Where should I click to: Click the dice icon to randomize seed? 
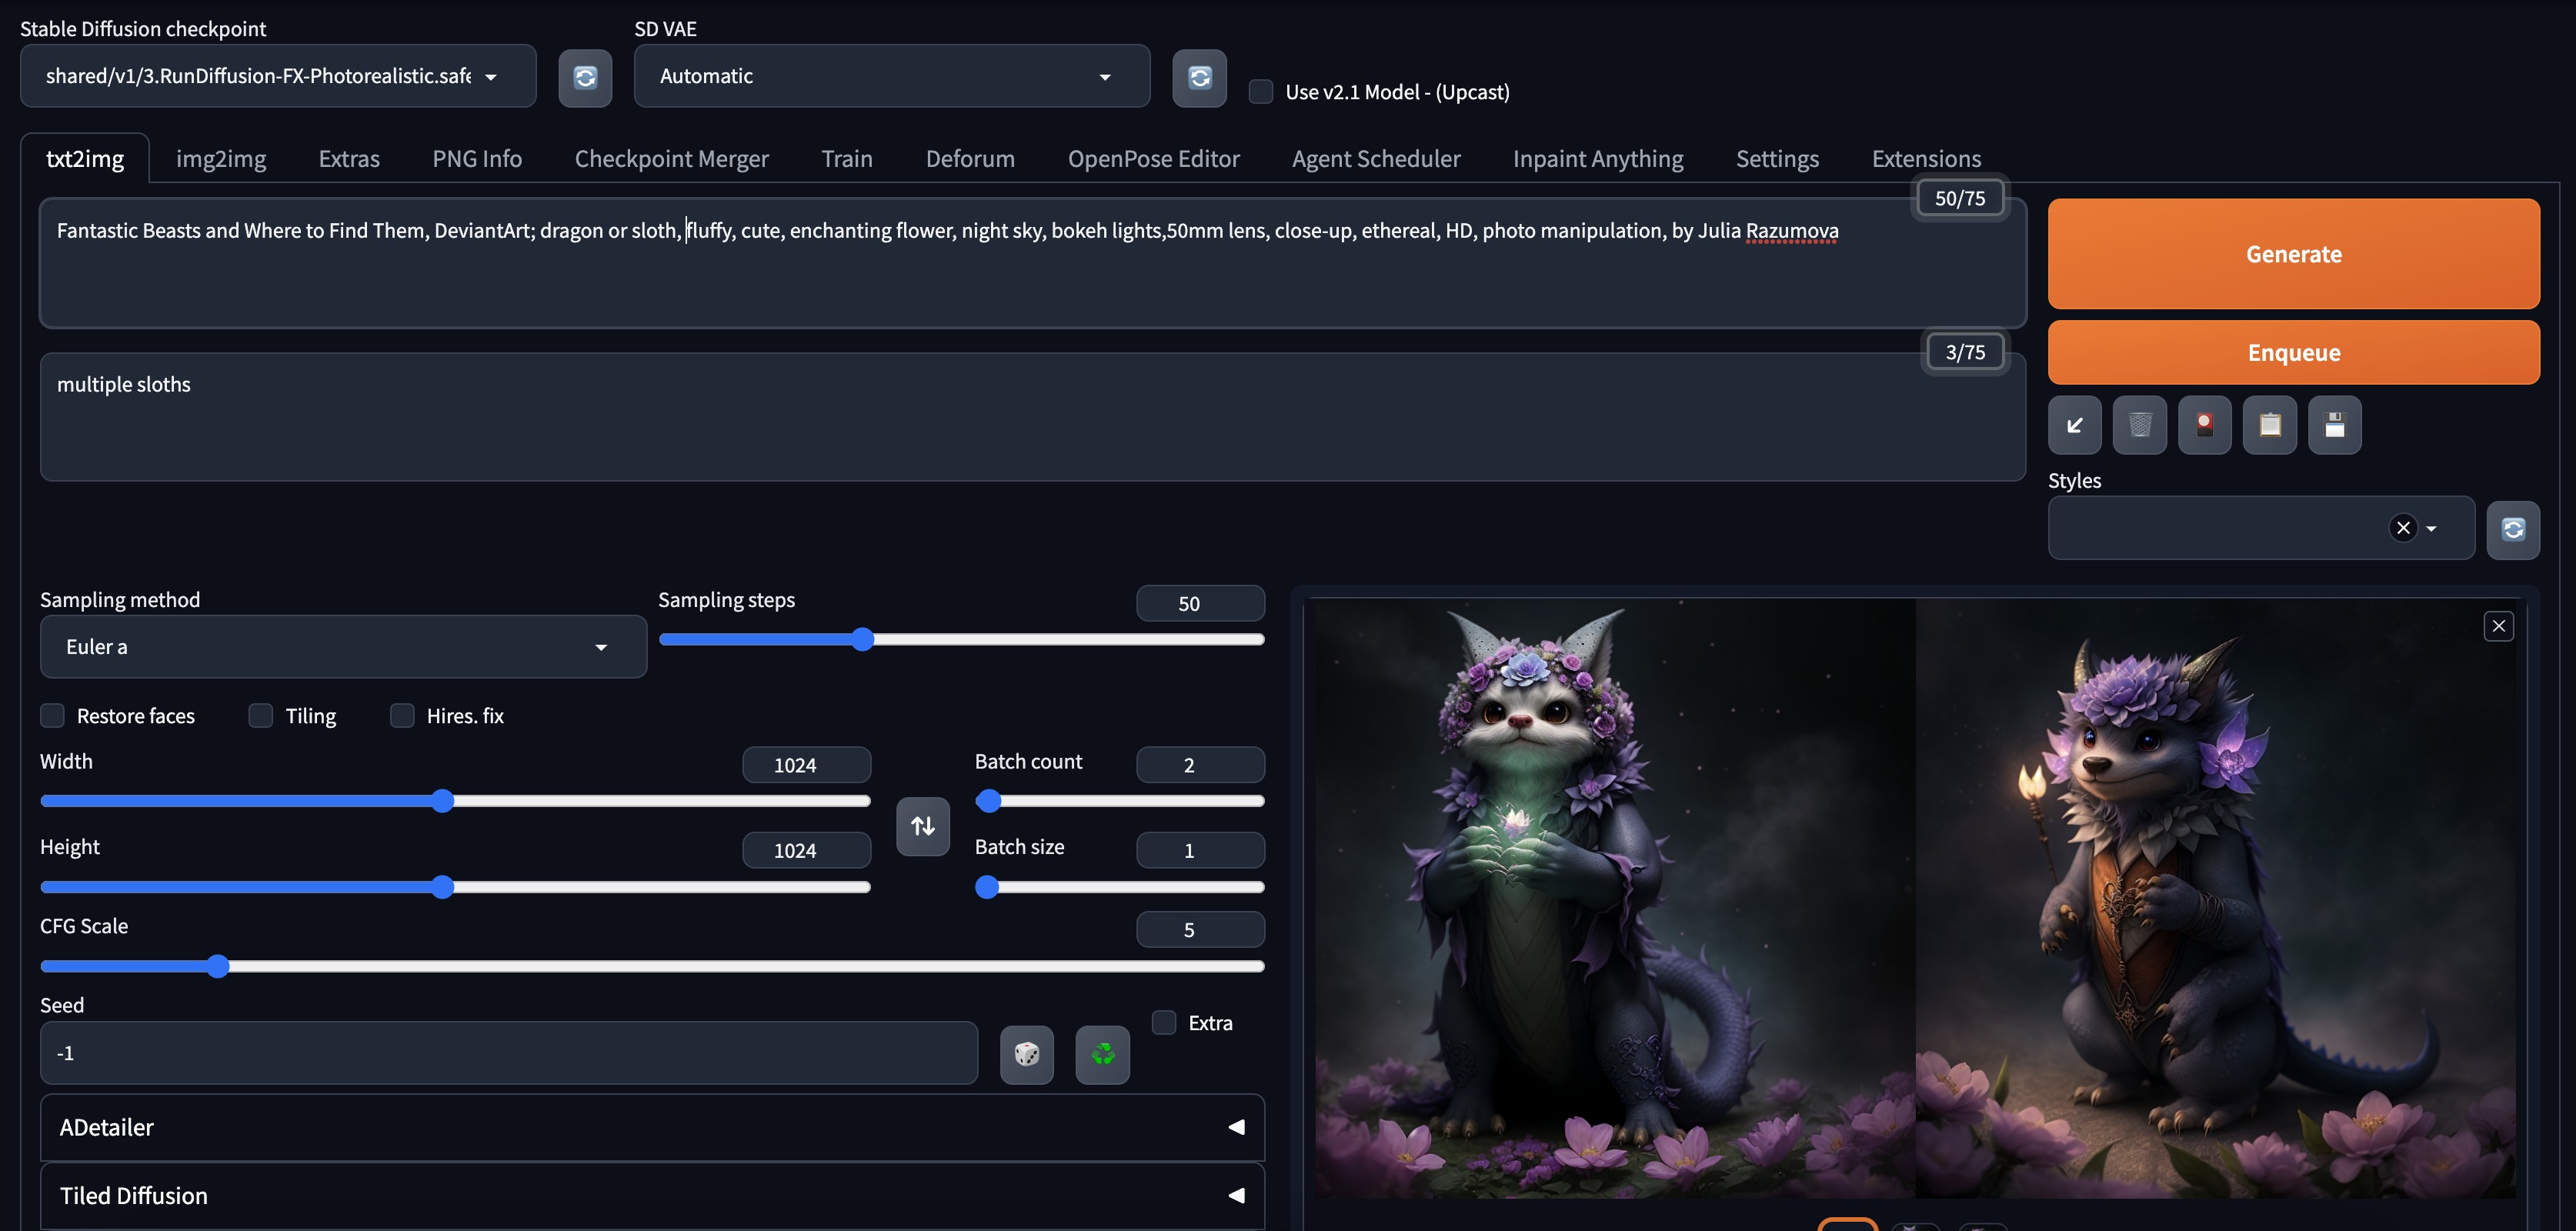tap(1026, 1054)
